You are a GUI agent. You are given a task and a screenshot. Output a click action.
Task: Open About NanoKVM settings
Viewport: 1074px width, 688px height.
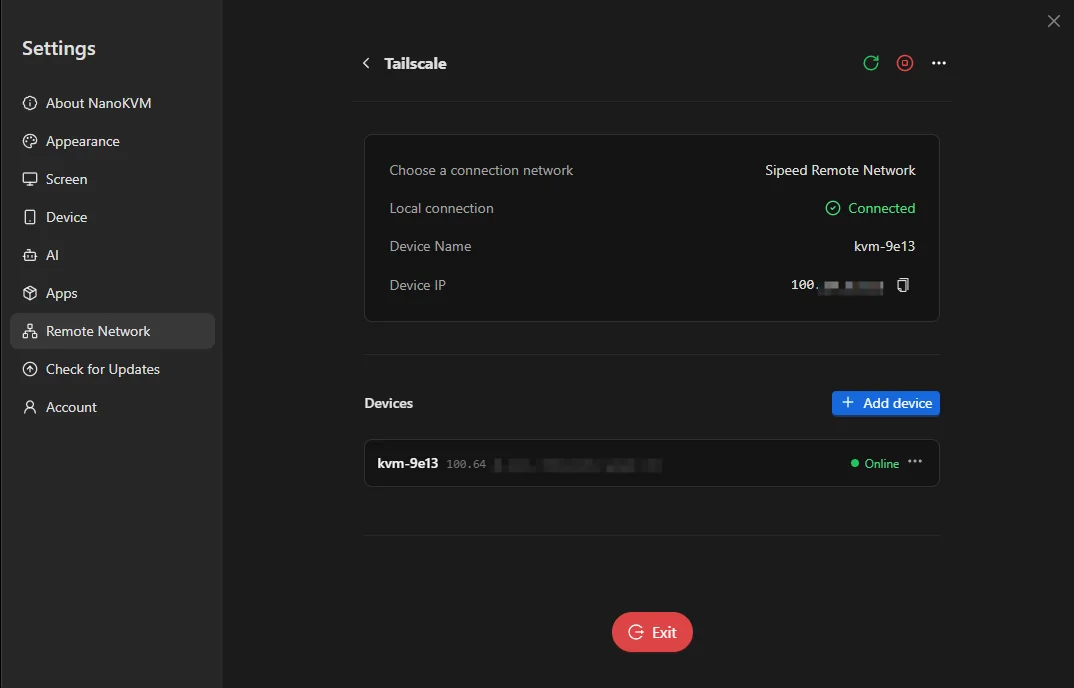(x=112, y=103)
